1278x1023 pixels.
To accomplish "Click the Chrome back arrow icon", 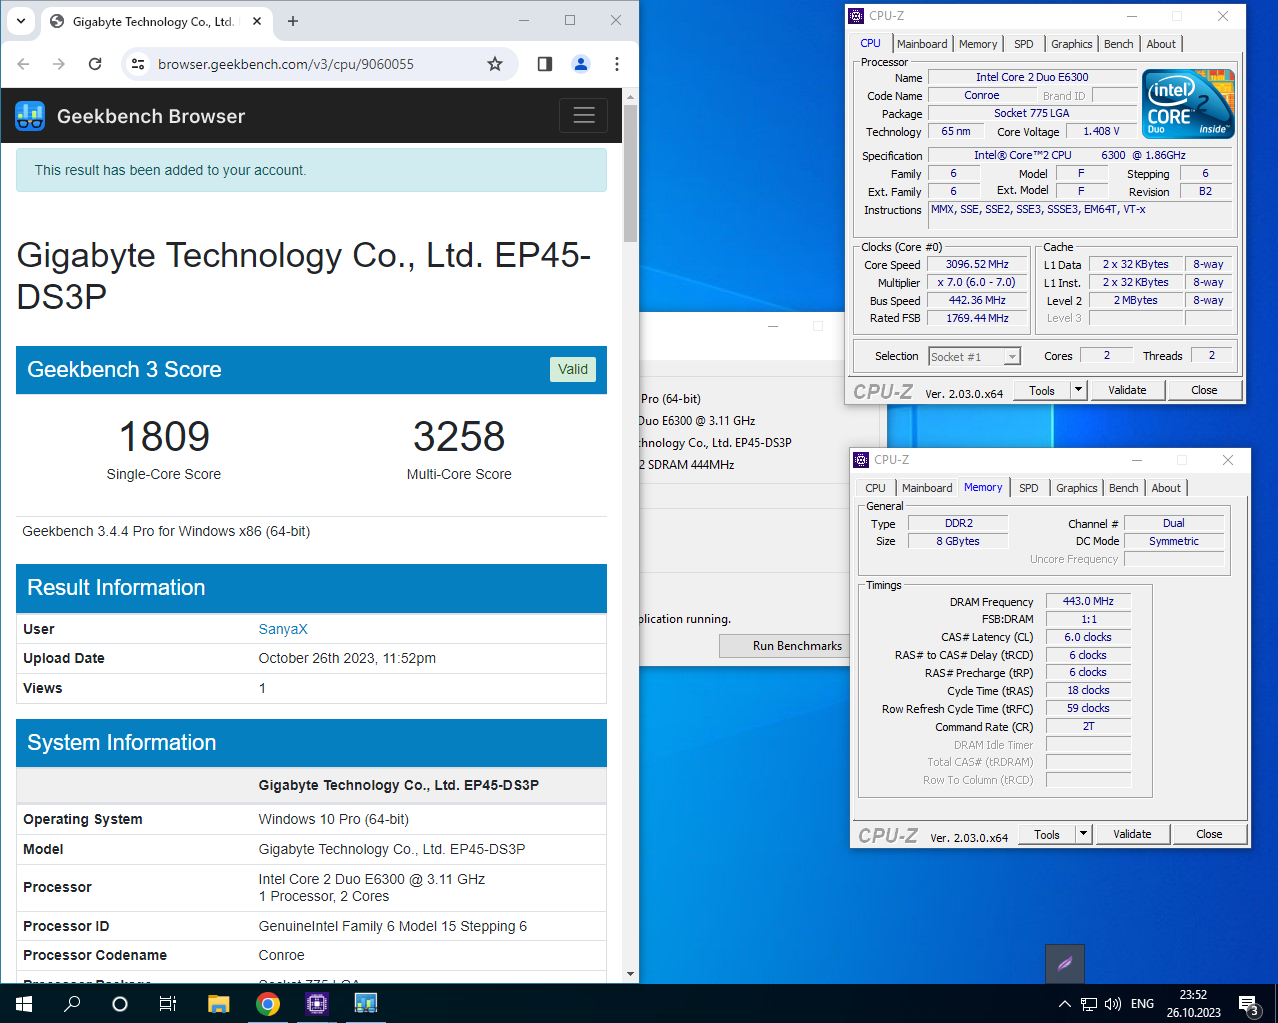I will pyautogui.click(x=24, y=64).
